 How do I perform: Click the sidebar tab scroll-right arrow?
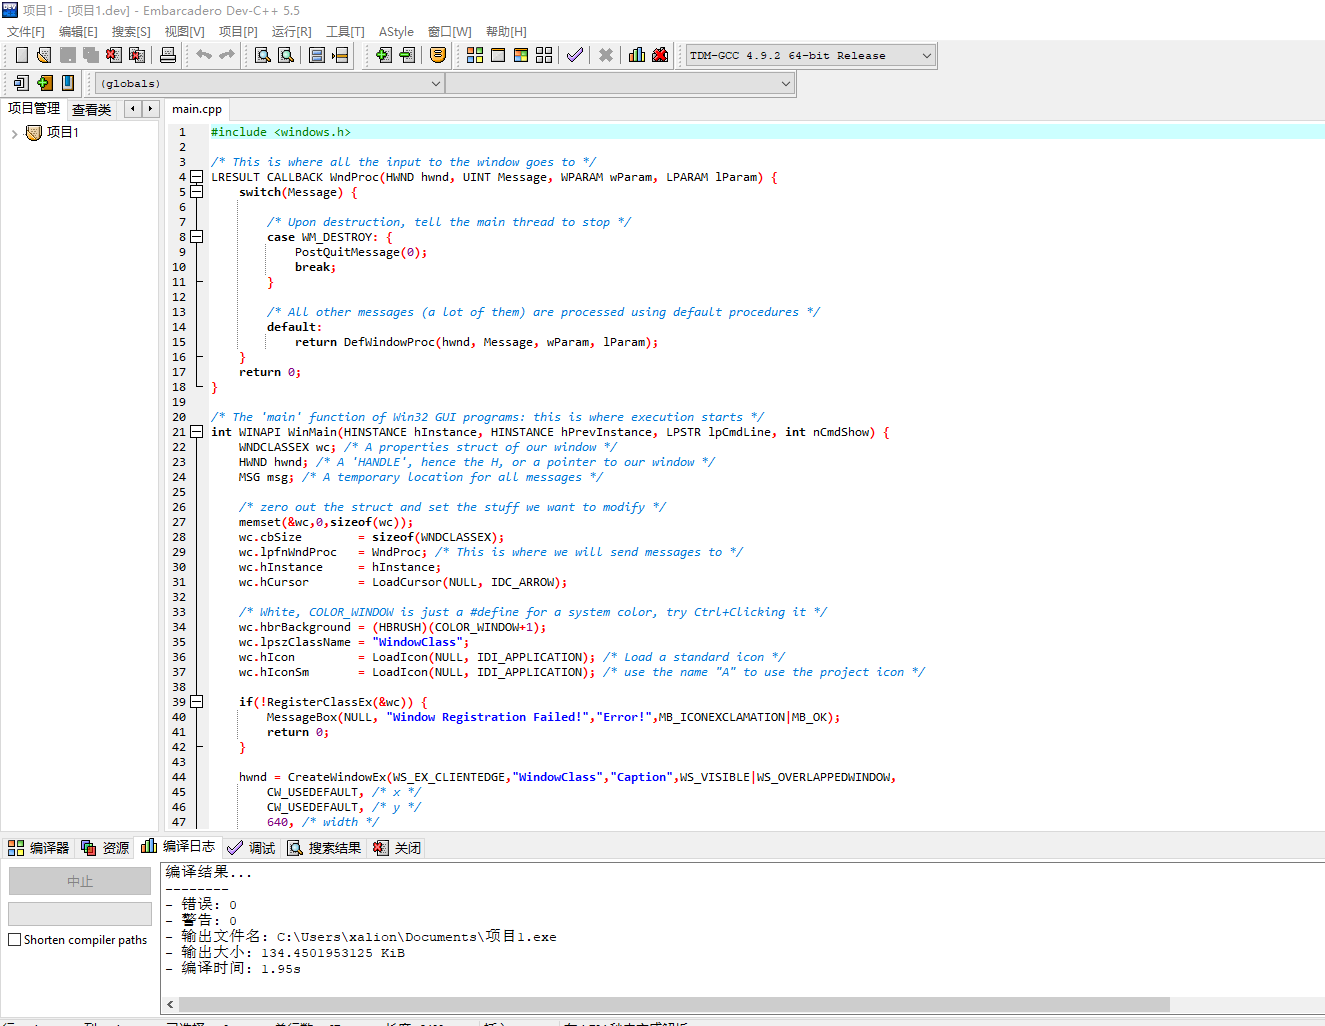point(150,109)
